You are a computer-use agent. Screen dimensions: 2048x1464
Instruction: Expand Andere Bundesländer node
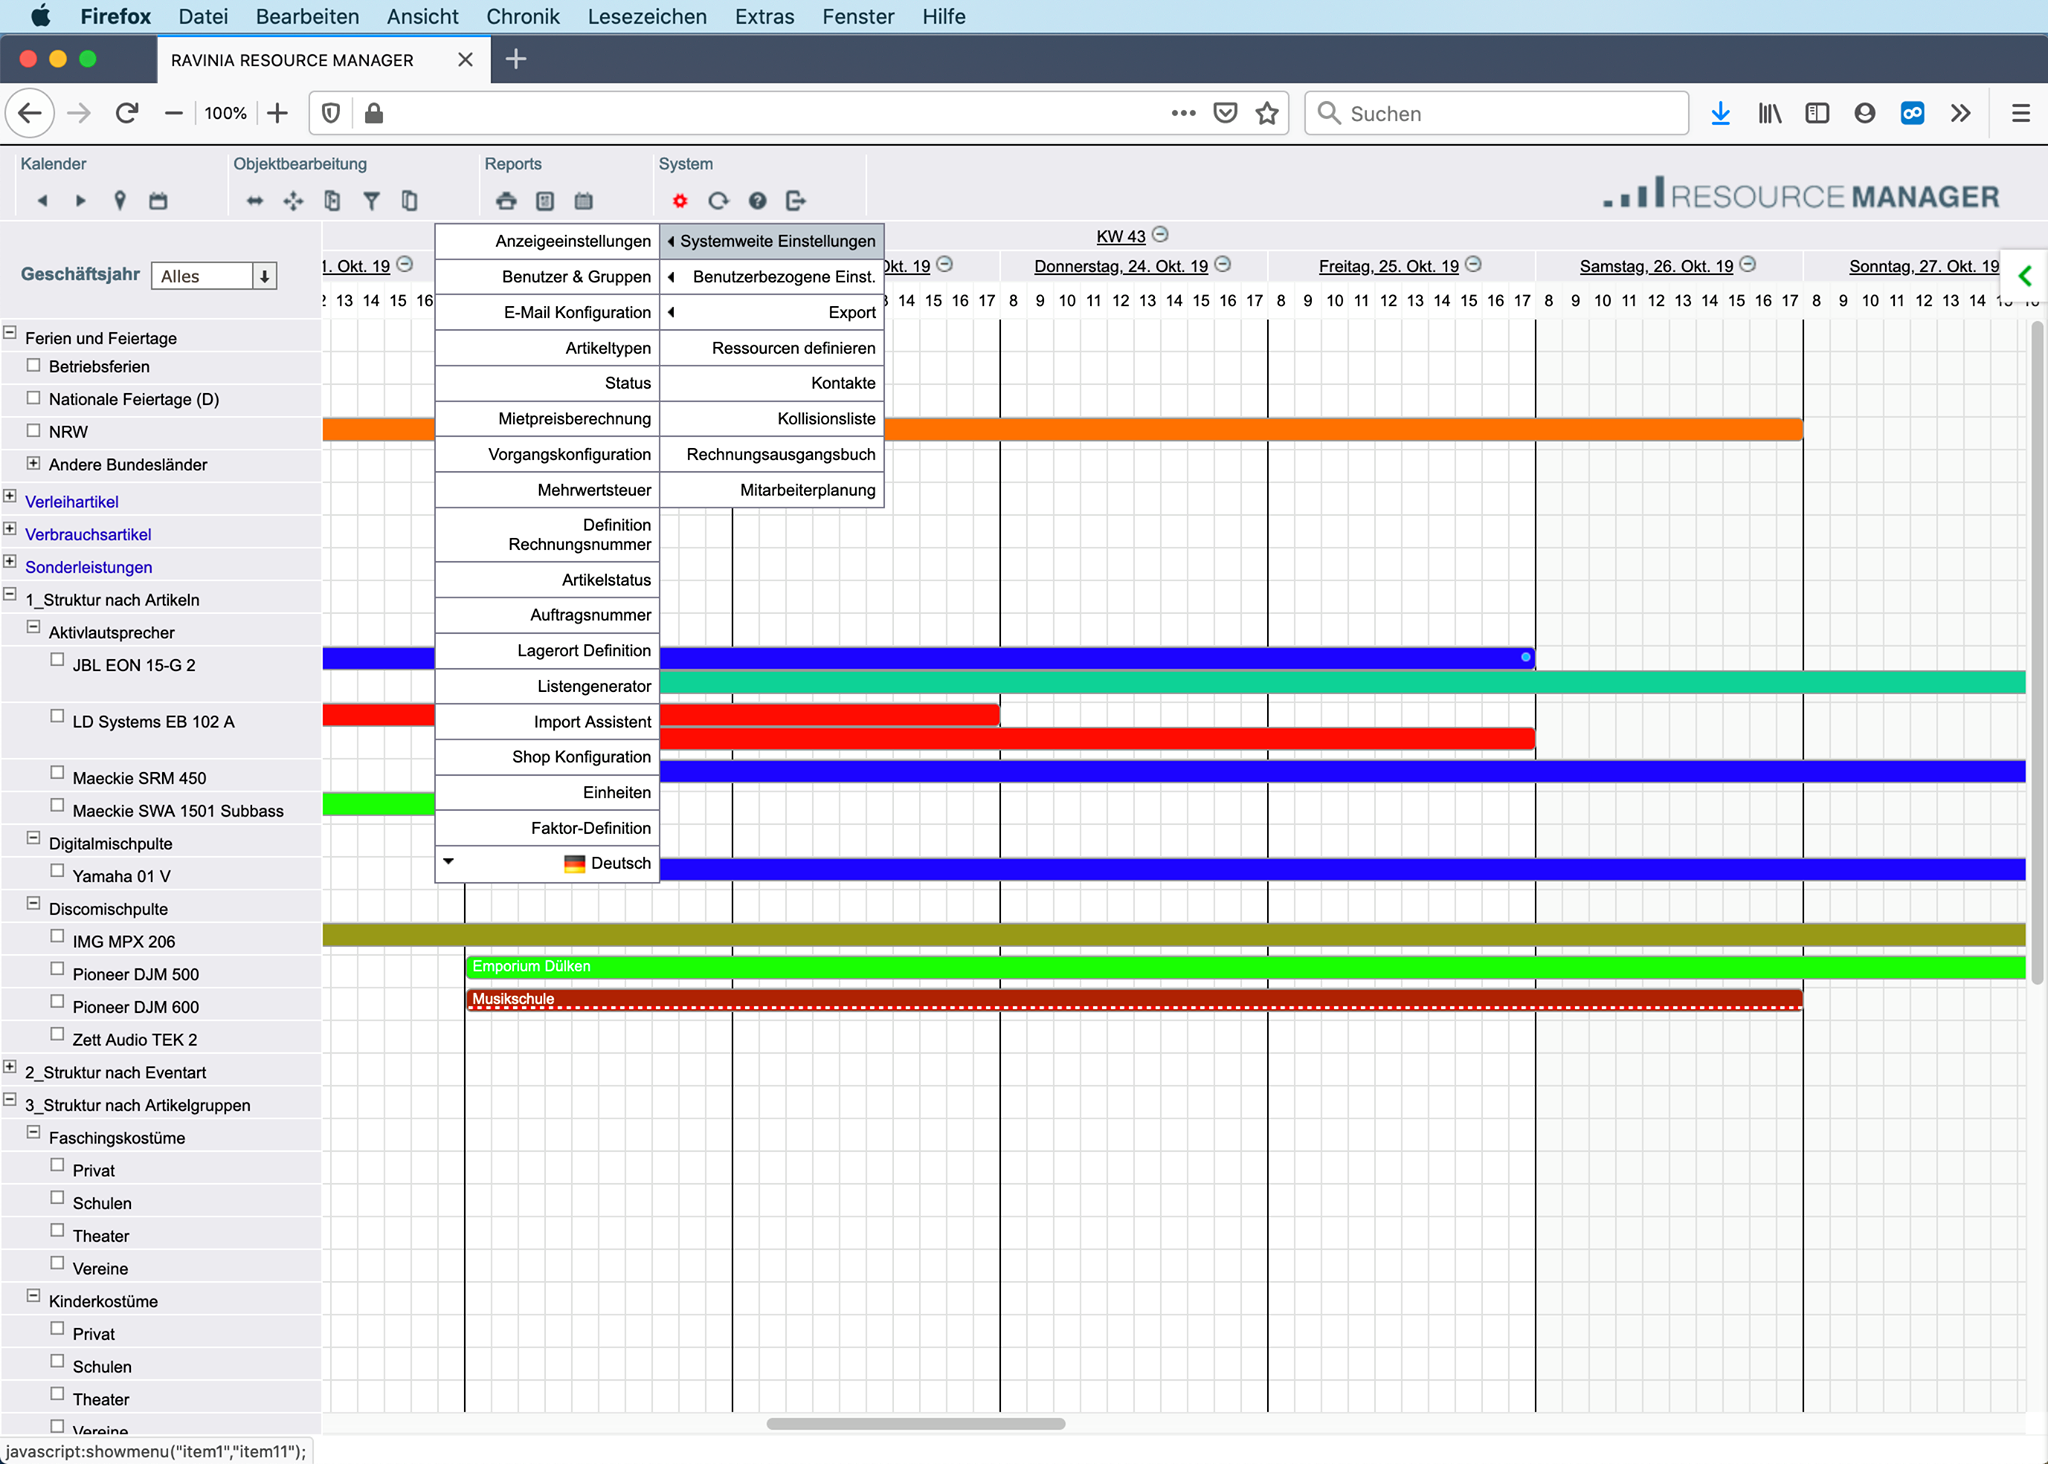point(34,463)
